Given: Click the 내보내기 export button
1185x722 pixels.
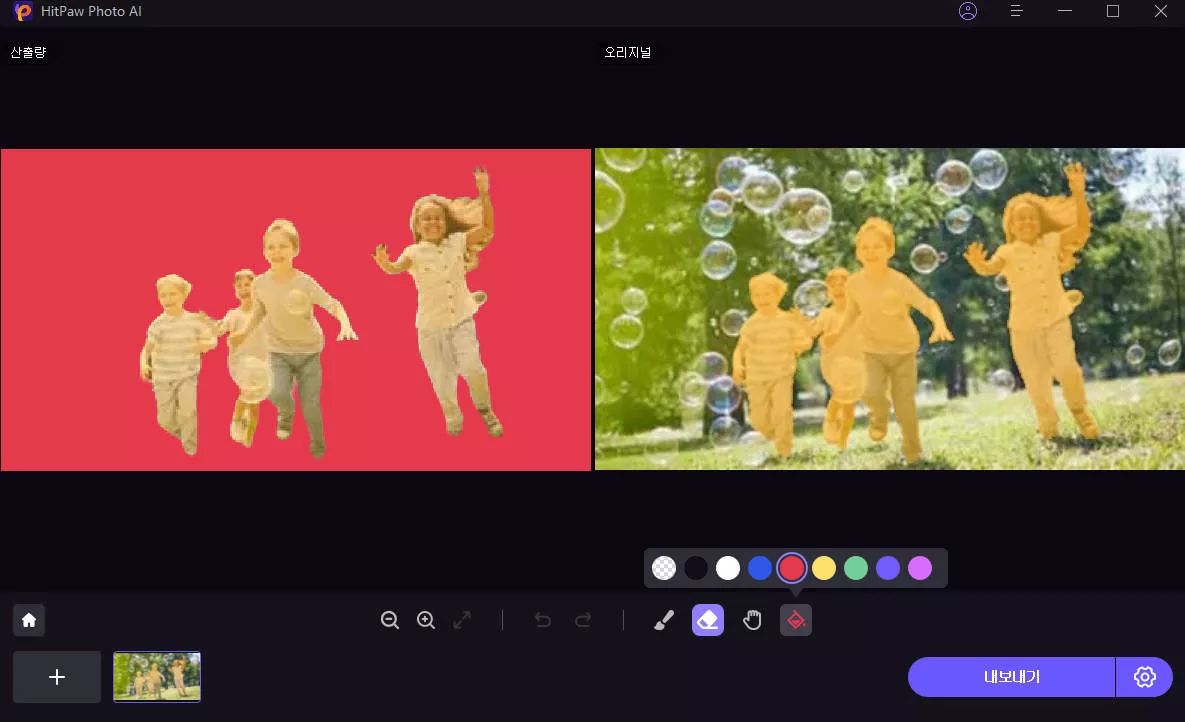Looking at the screenshot, I should tap(1011, 677).
